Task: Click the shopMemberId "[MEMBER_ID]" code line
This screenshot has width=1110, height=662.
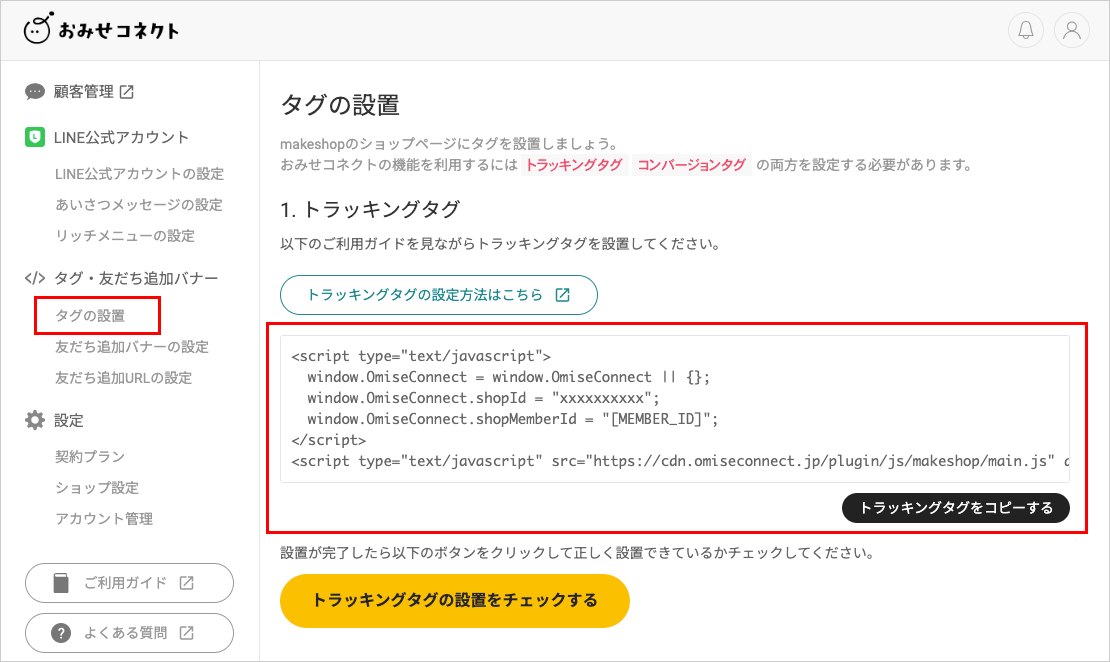Action: tap(513, 419)
